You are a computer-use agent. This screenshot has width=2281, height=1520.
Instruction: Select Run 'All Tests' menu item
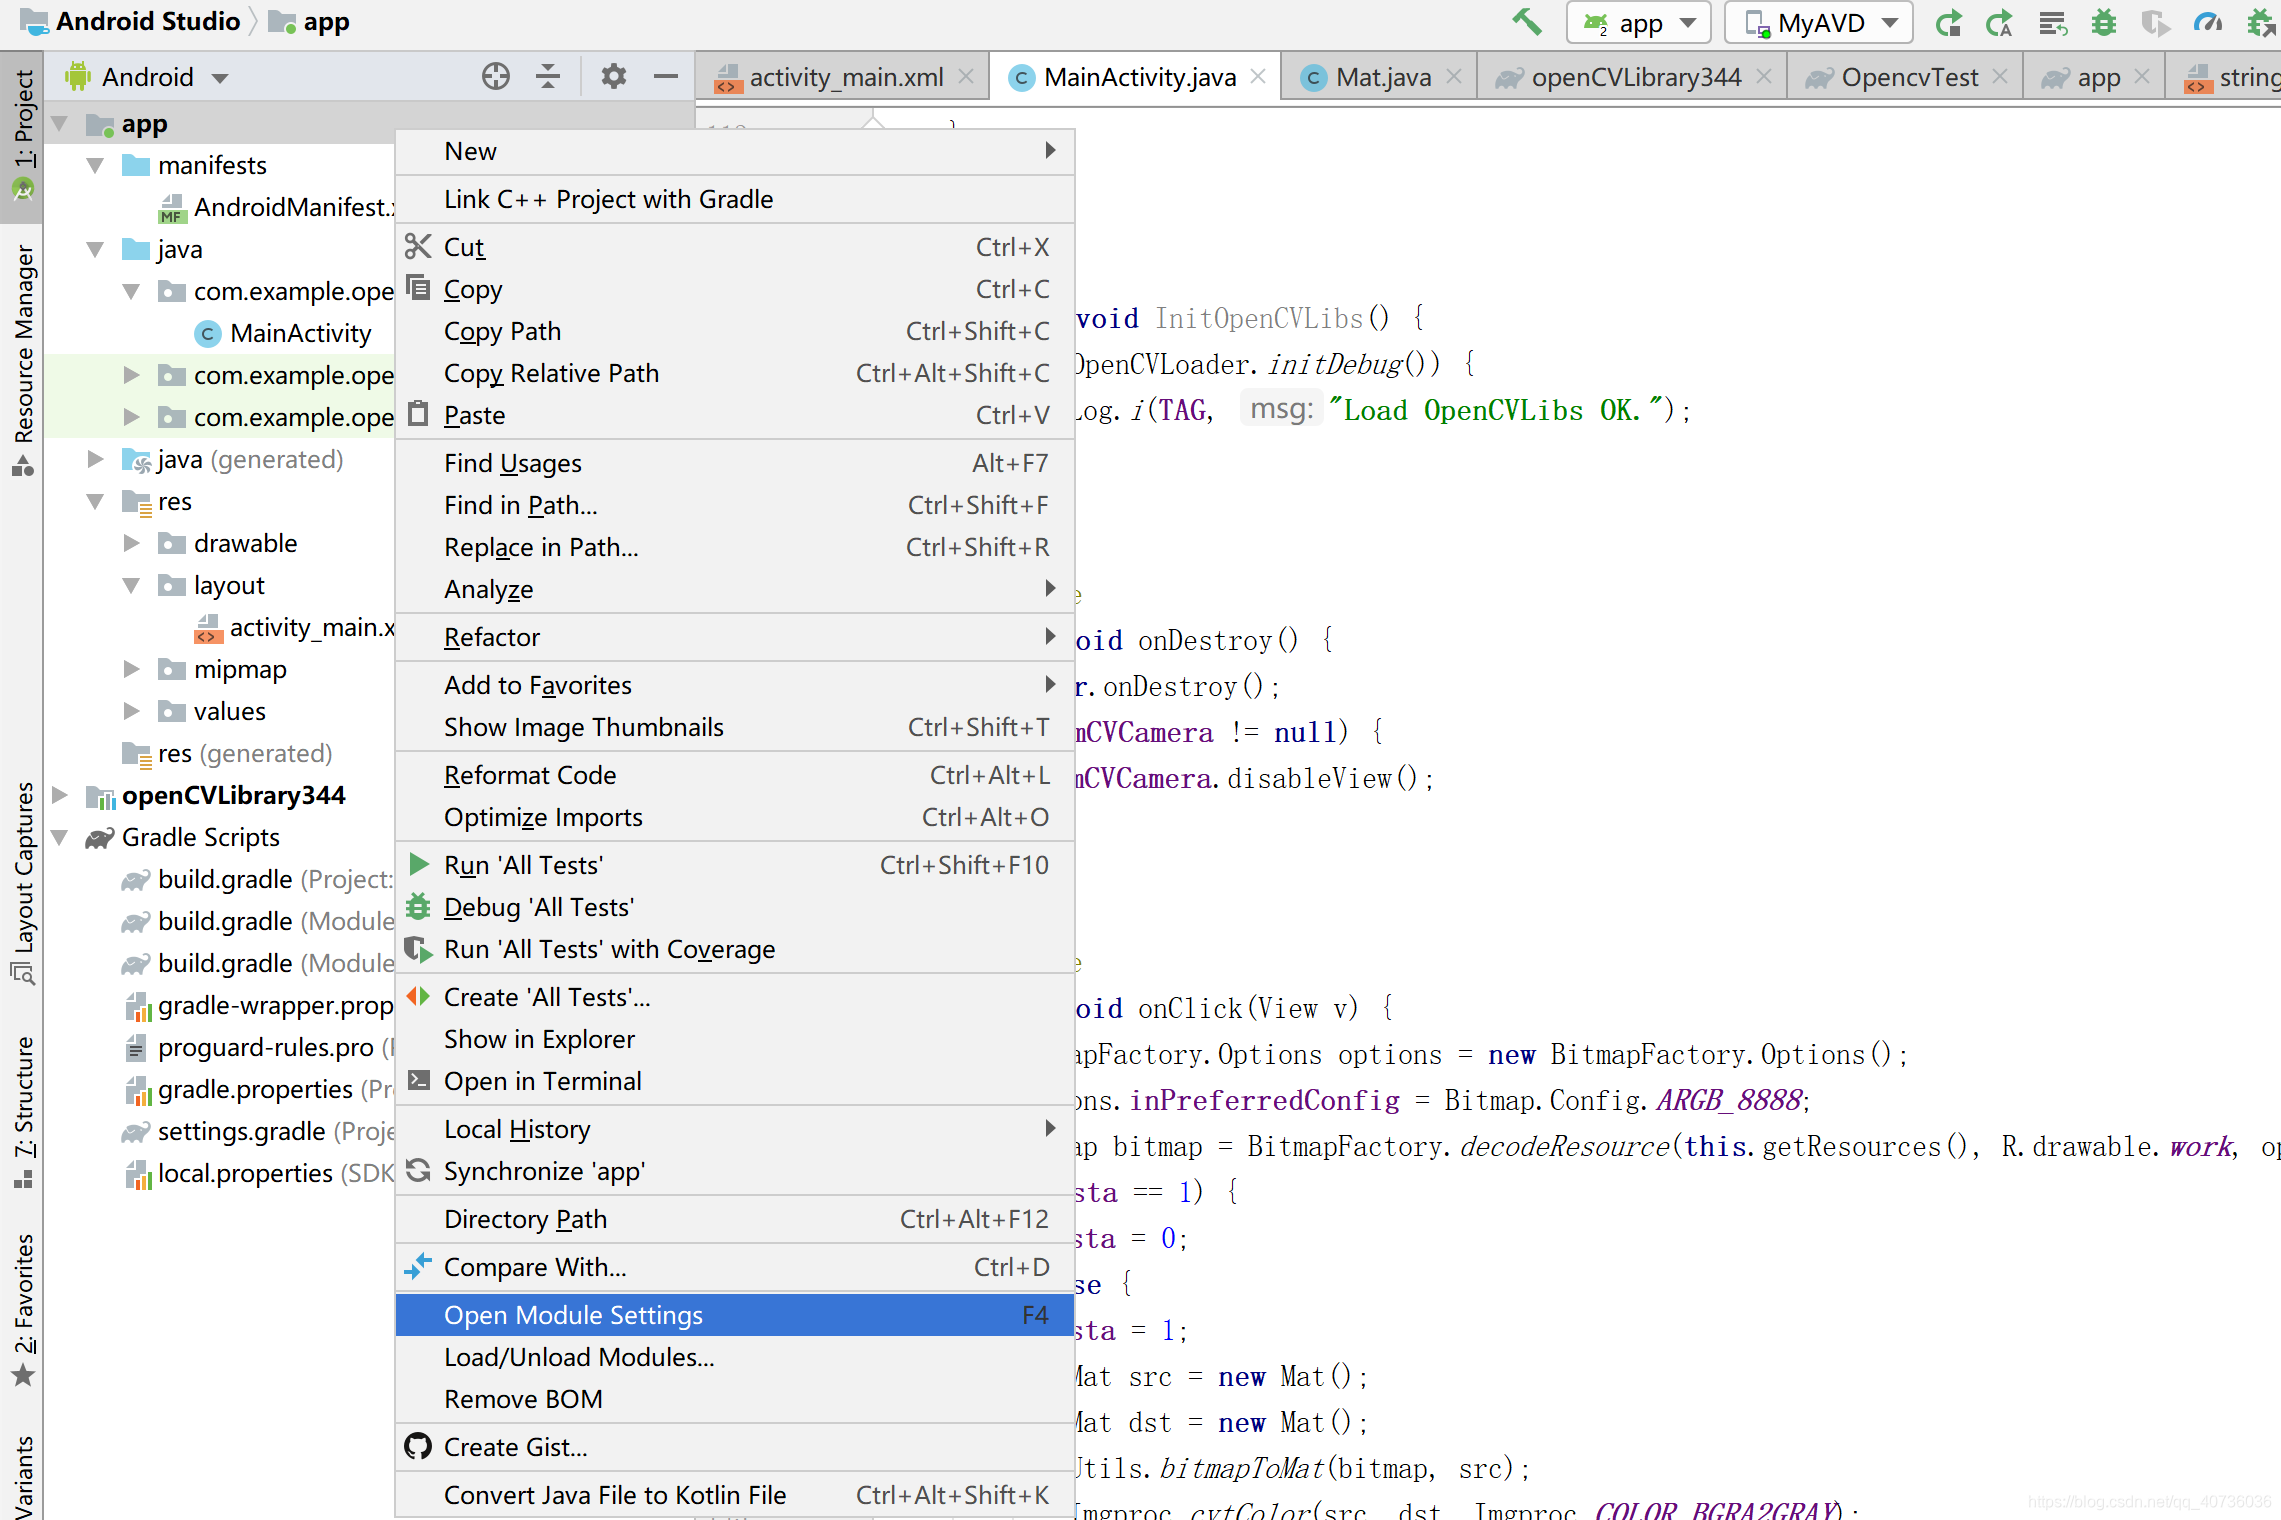click(735, 865)
